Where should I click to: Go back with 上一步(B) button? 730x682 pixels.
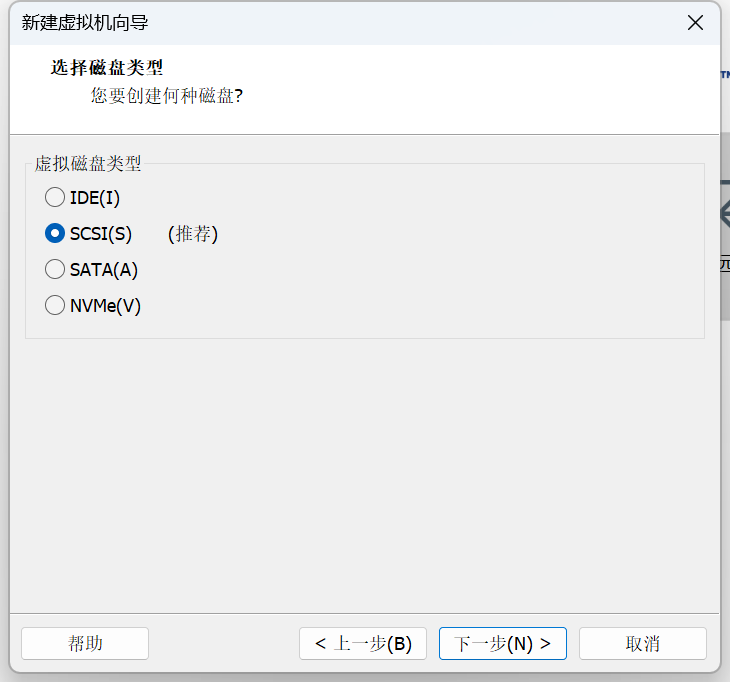click(363, 643)
